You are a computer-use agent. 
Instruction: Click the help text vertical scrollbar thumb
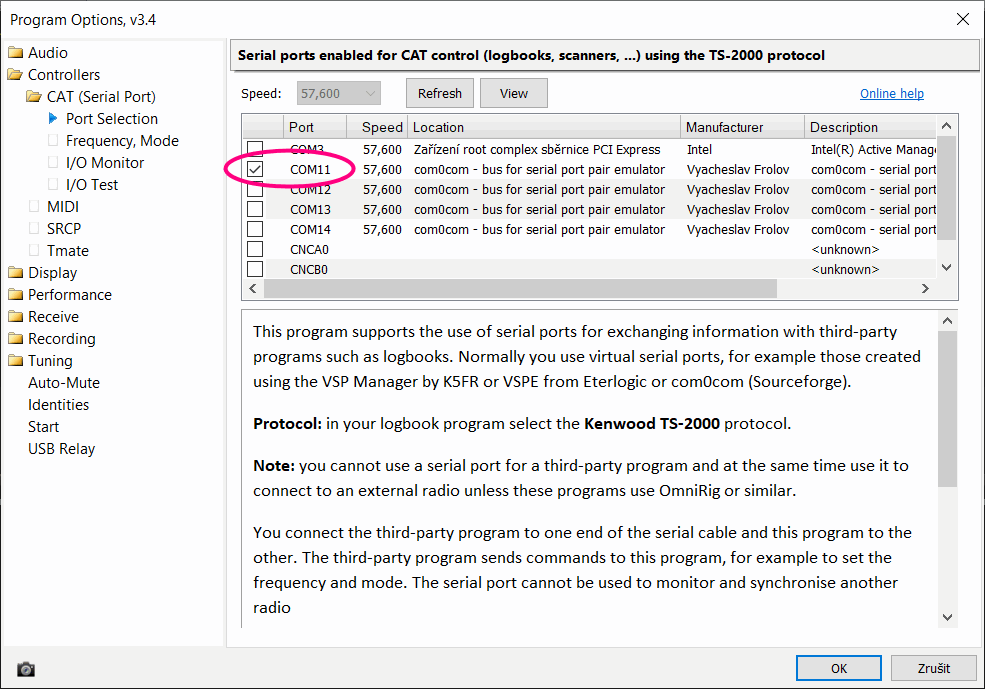(x=947, y=409)
